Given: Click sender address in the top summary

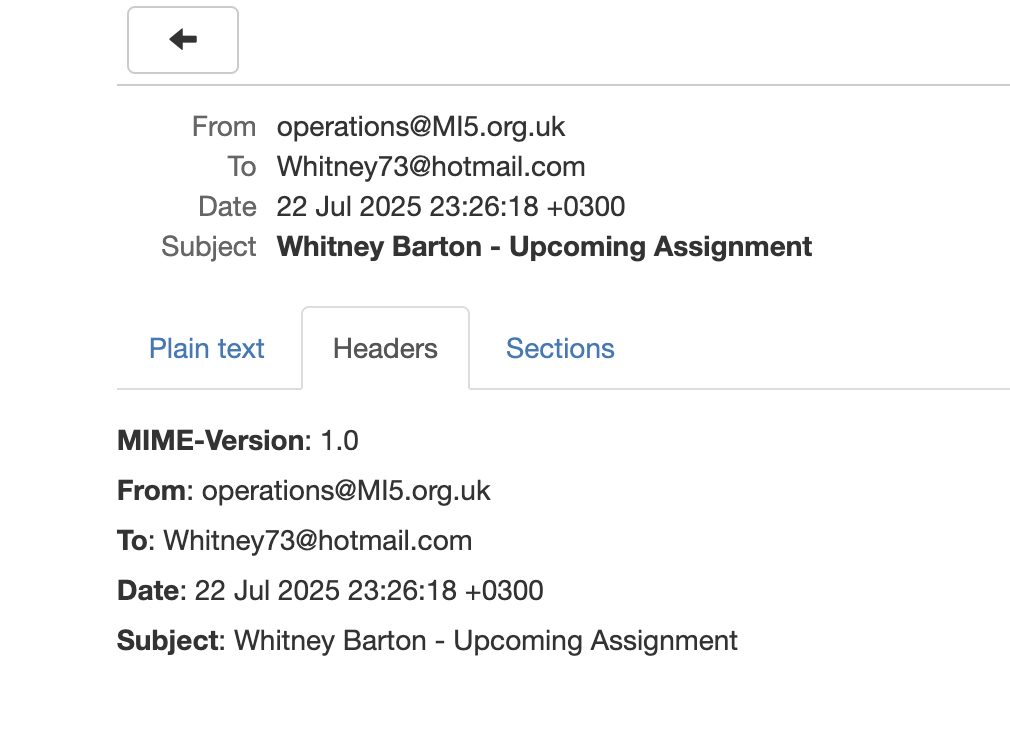Looking at the screenshot, I should coord(421,127).
